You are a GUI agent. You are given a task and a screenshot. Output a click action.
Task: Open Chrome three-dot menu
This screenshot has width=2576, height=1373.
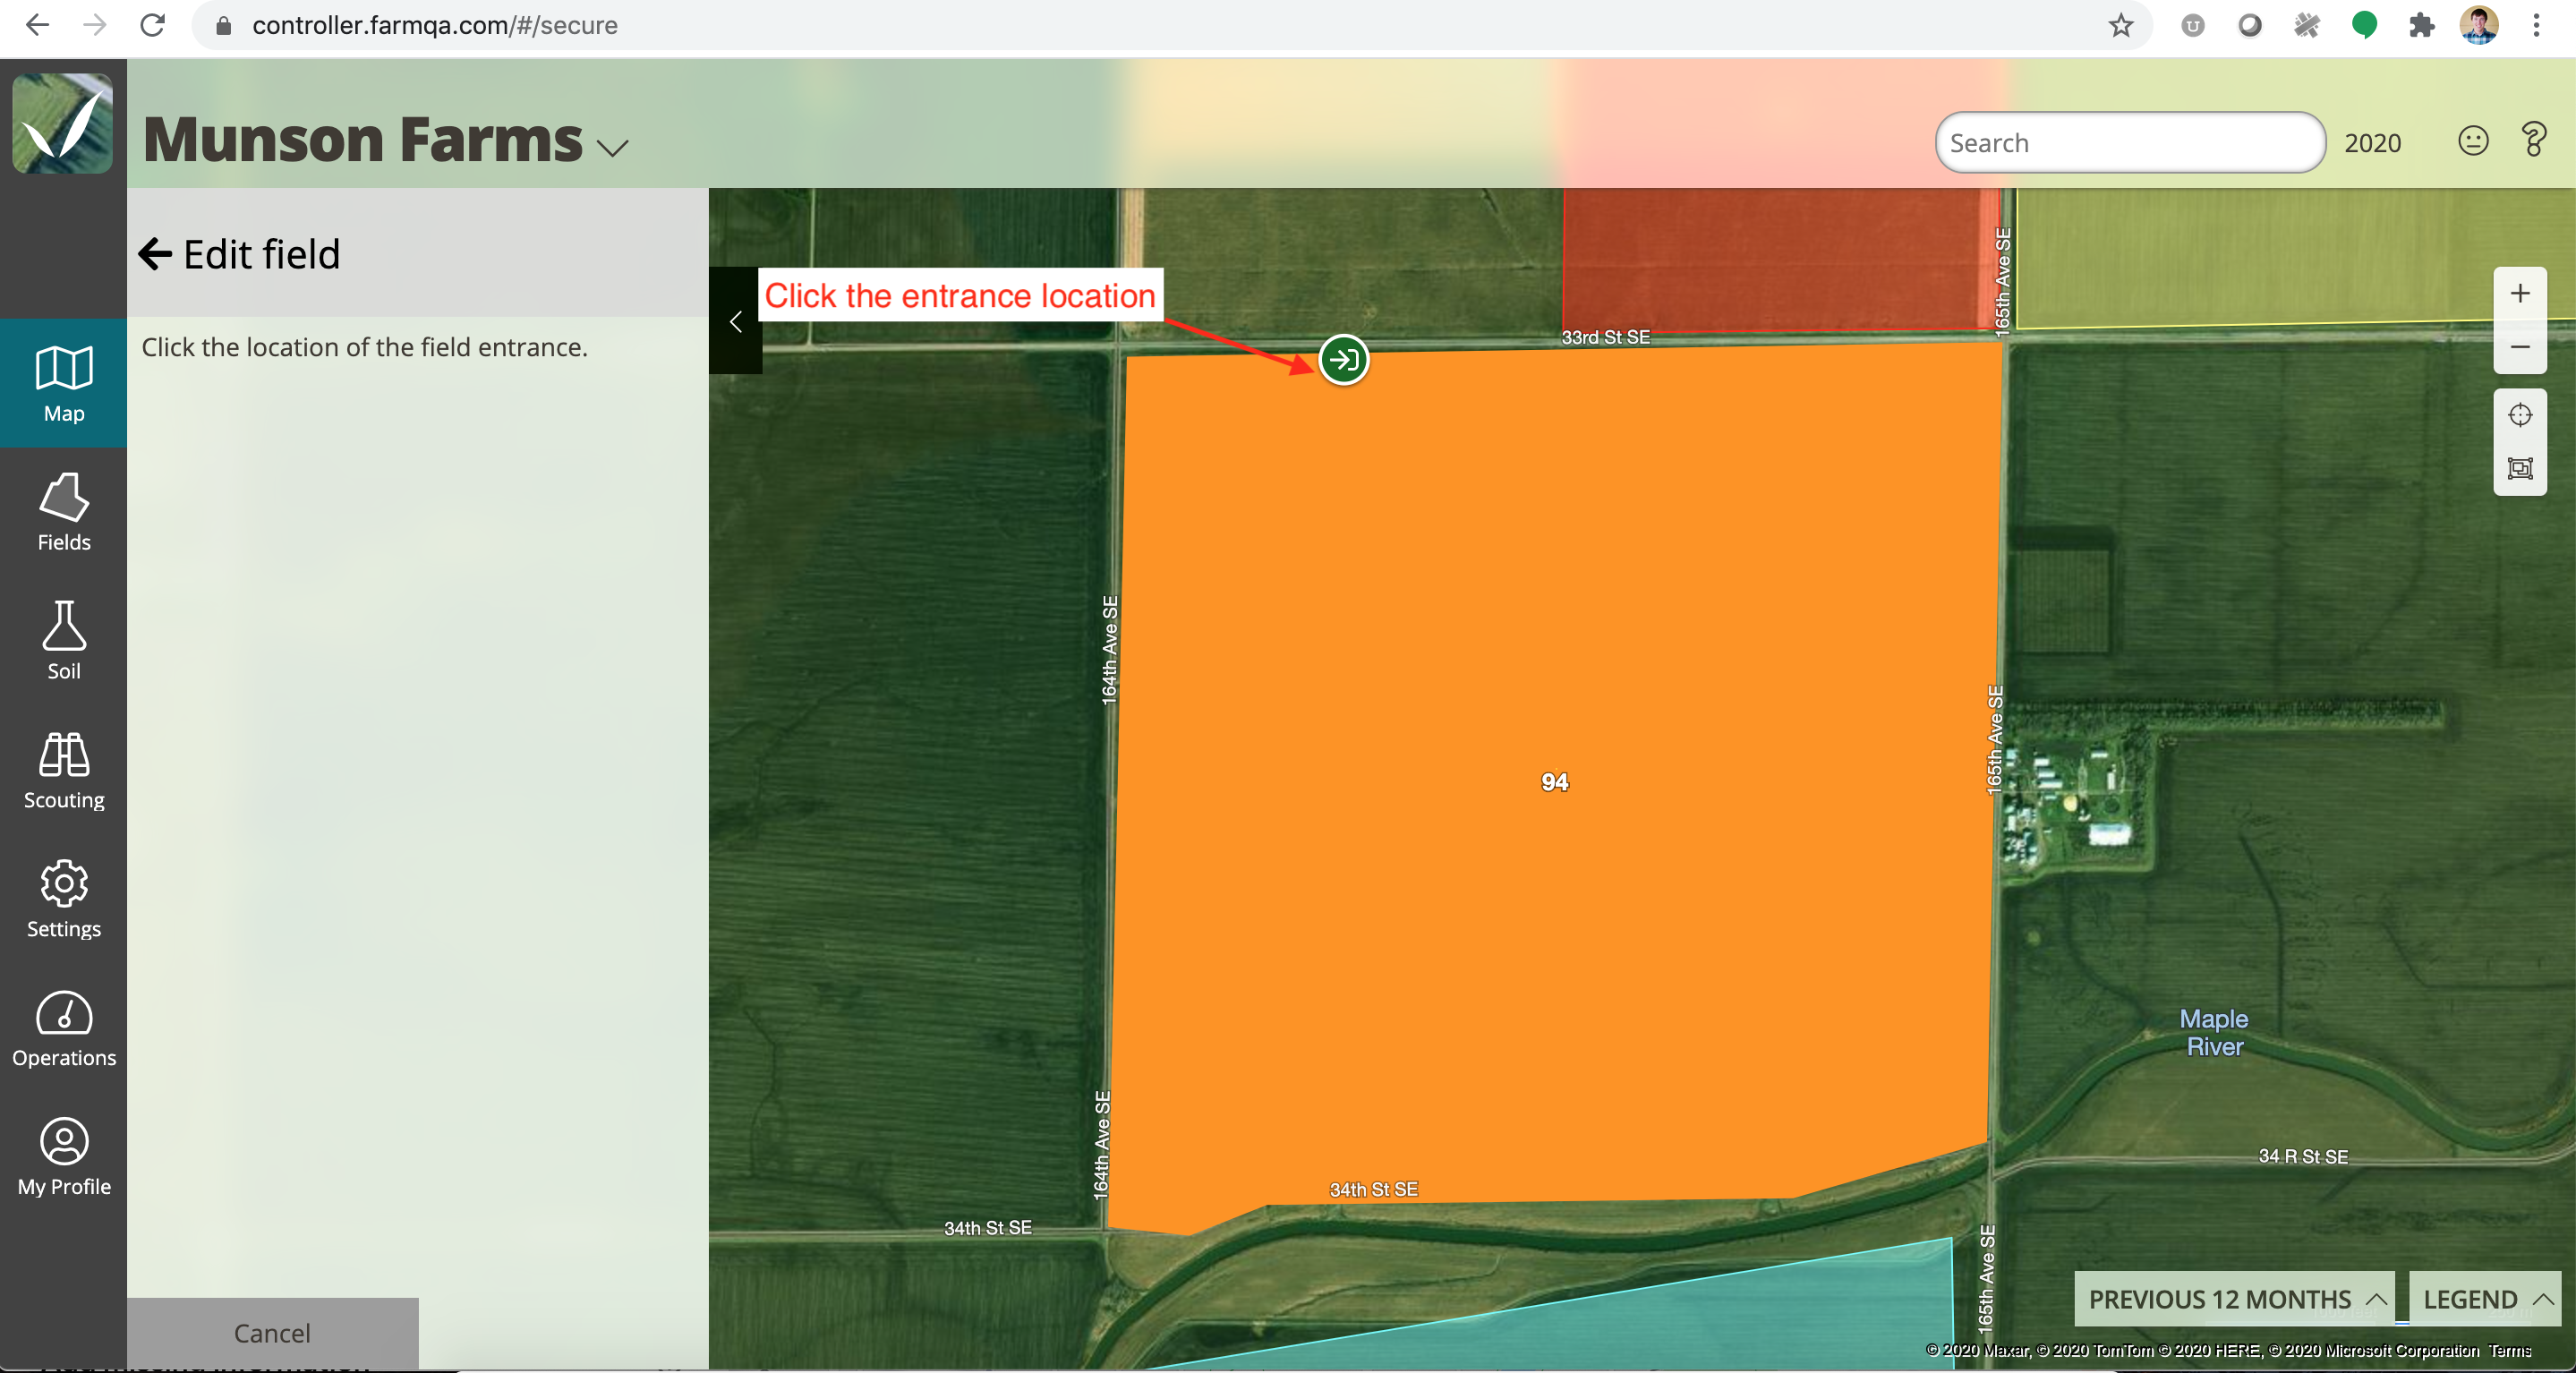point(2536,25)
